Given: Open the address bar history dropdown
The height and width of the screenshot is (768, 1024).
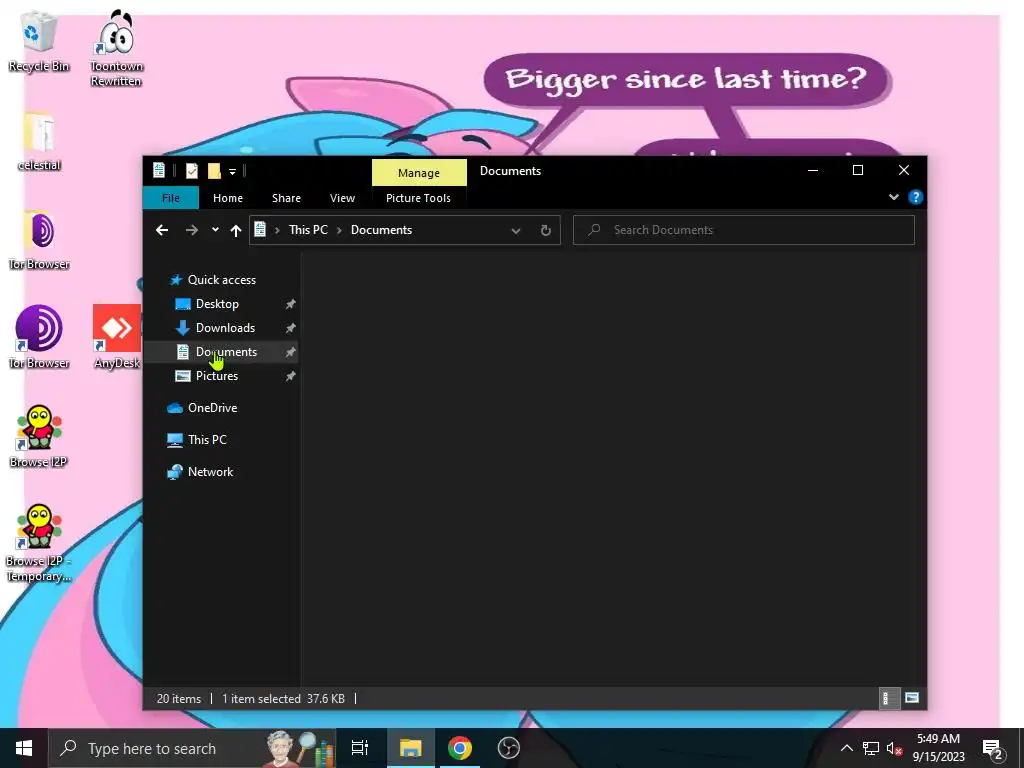Looking at the screenshot, I should coord(516,231).
